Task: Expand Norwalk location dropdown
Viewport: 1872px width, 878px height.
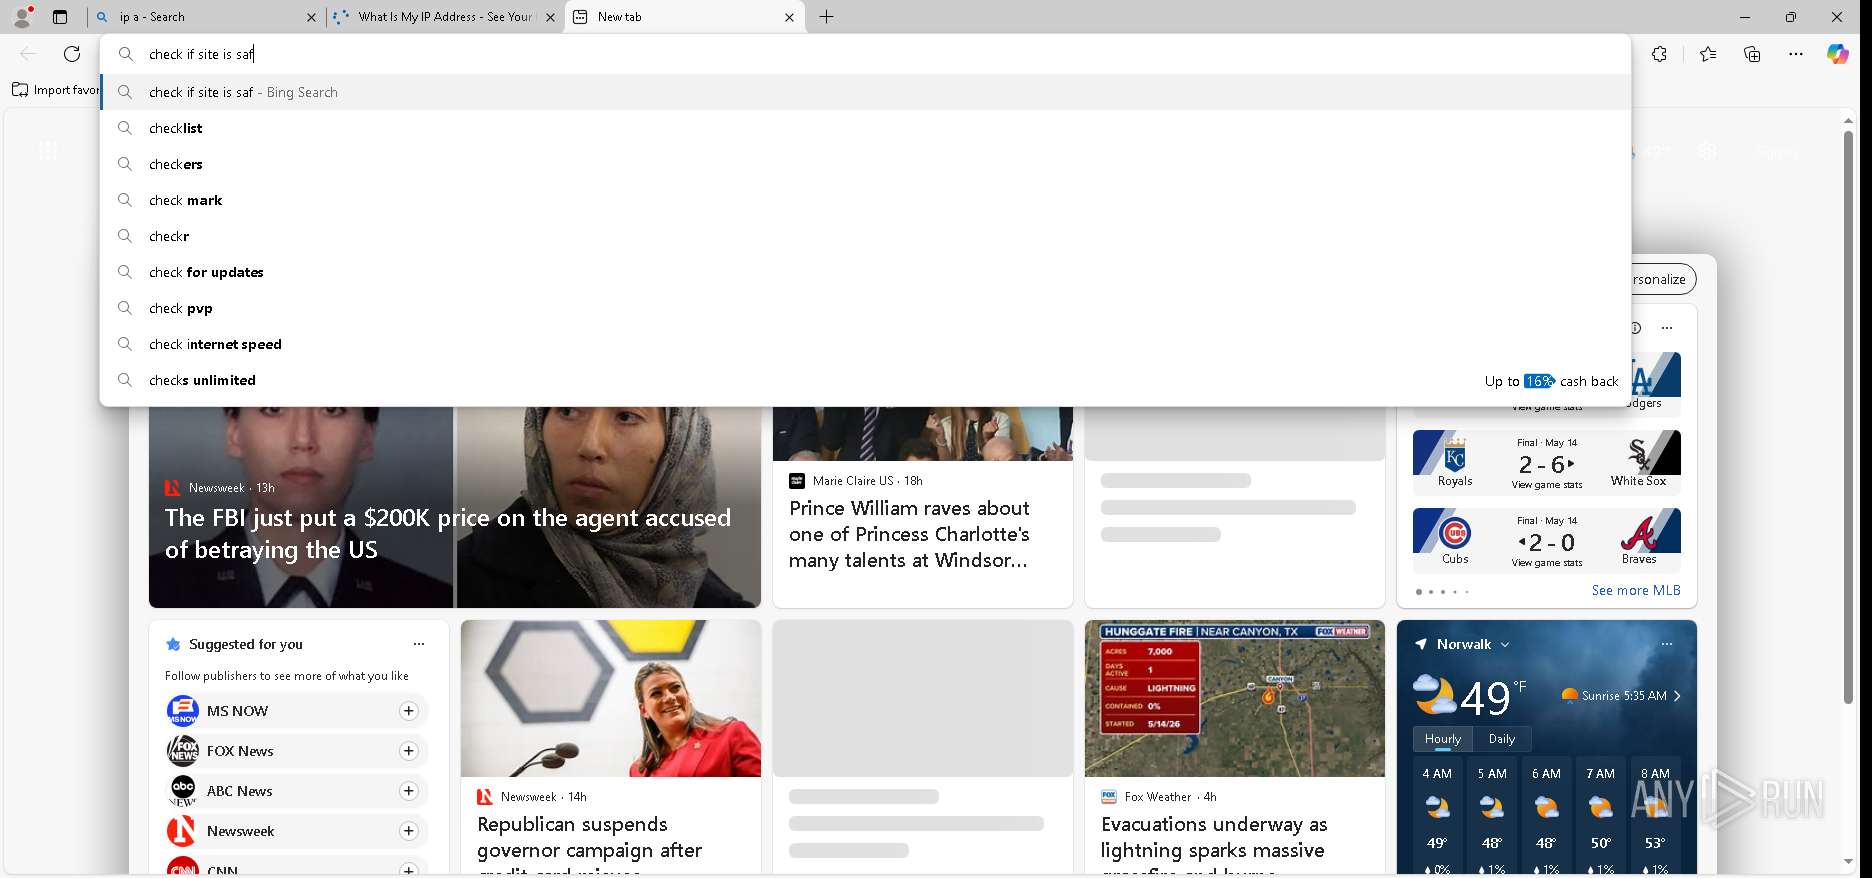Action: (x=1505, y=645)
